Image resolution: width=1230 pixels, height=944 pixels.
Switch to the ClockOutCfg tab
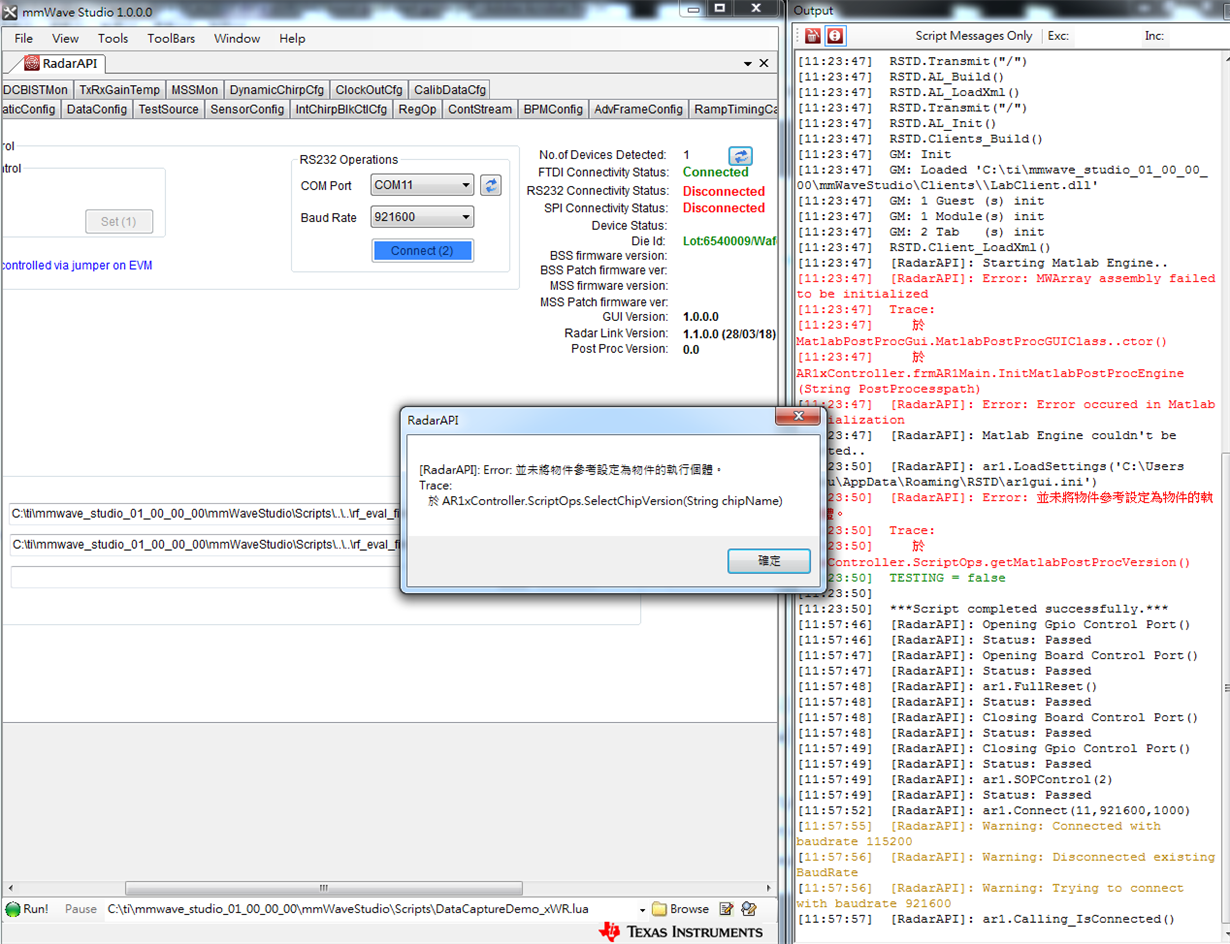click(369, 90)
